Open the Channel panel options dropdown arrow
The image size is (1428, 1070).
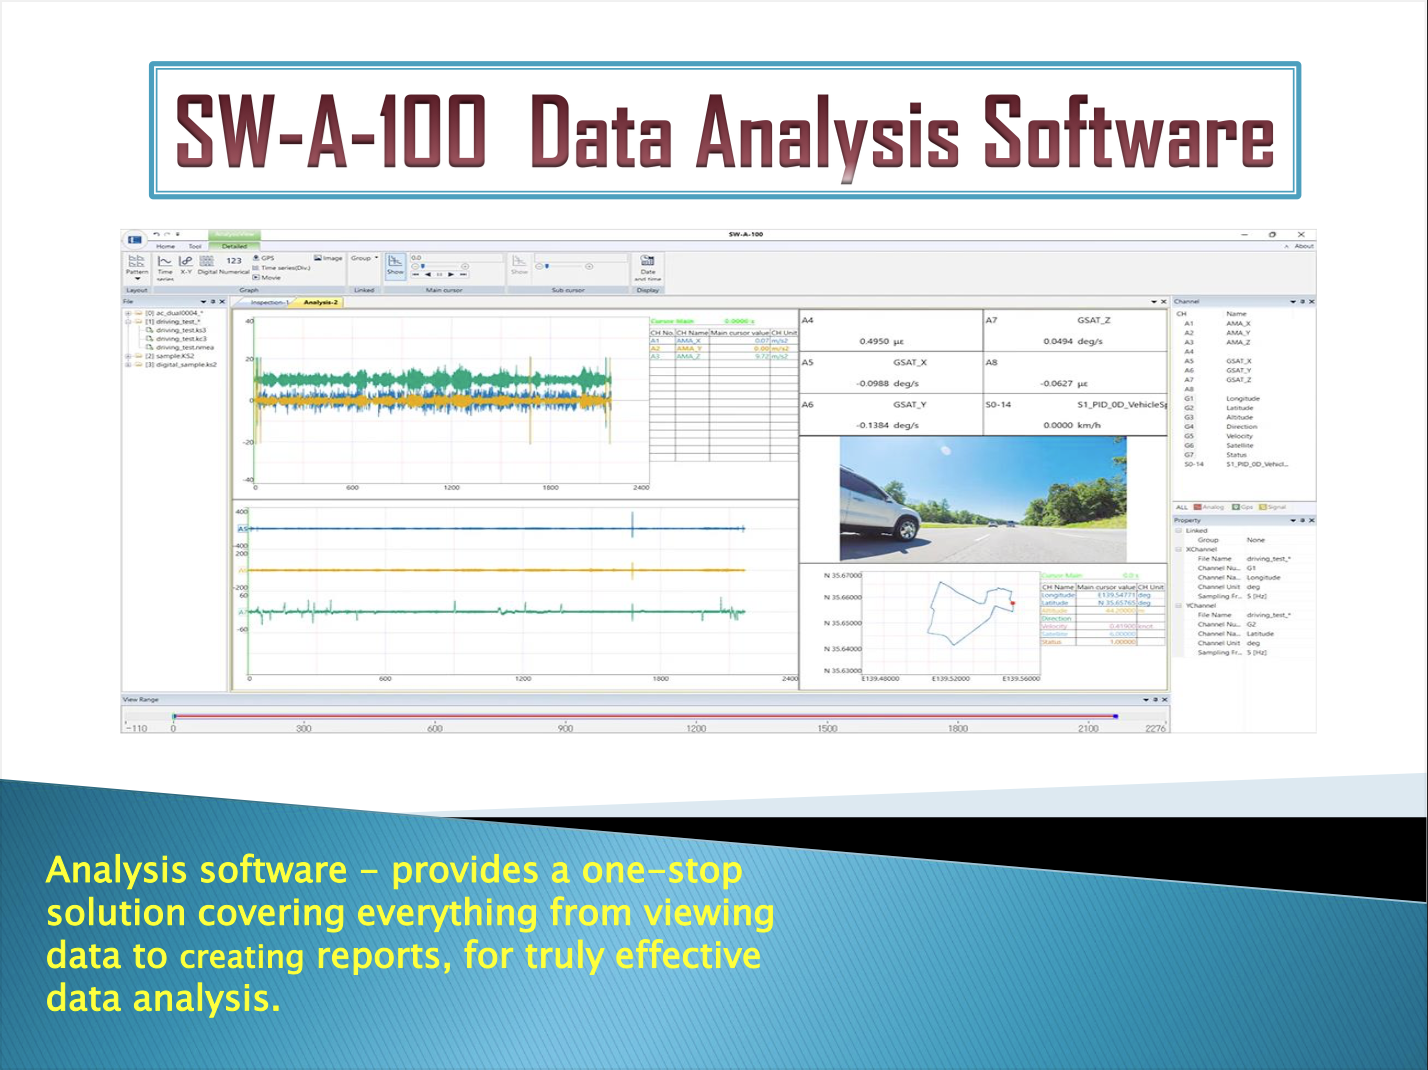pos(1293,301)
